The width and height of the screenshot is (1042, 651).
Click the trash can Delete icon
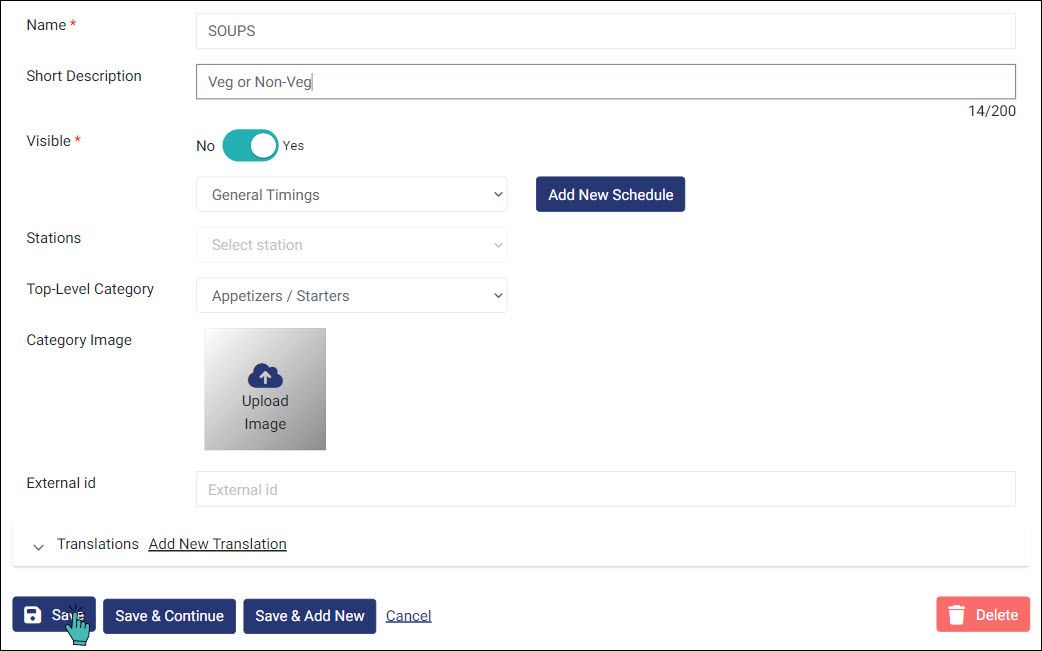pos(957,615)
